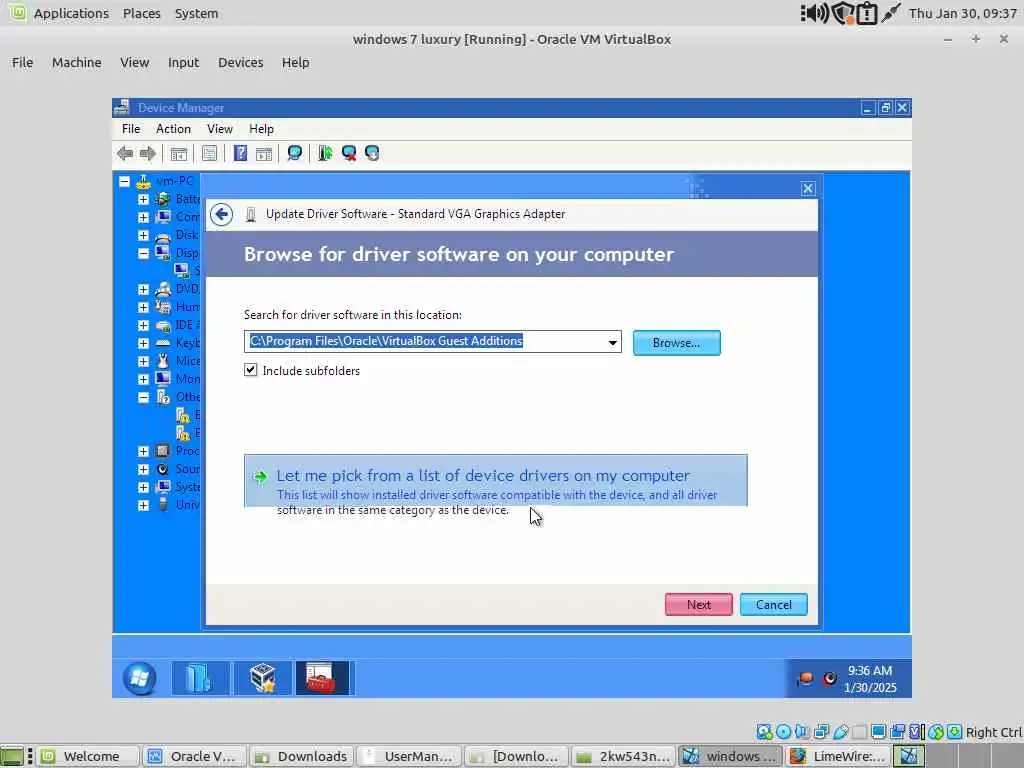Image resolution: width=1024 pixels, height=768 pixels.
Task: Open Device Manager Action menu
Action: (x=173, y=129)
